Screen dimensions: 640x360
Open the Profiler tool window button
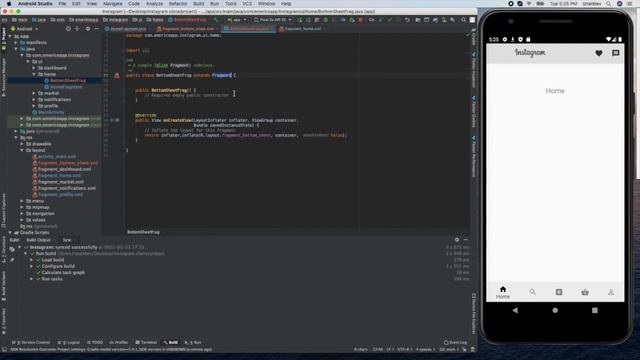point(119,342)
